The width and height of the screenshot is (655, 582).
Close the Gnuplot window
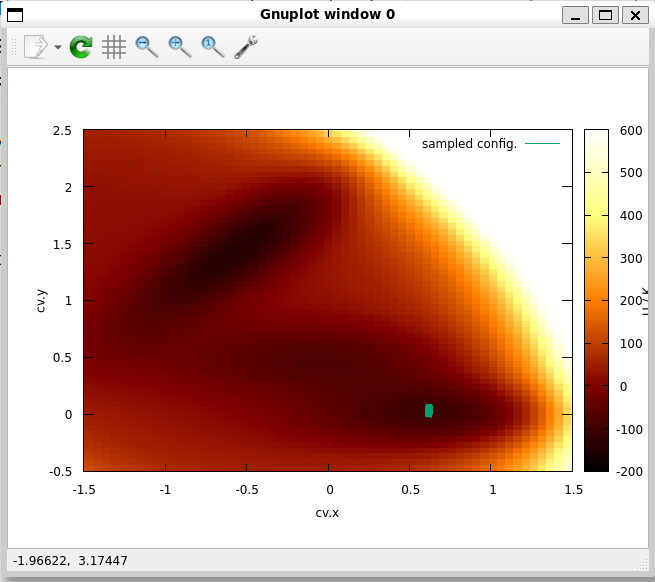(635, 15)
